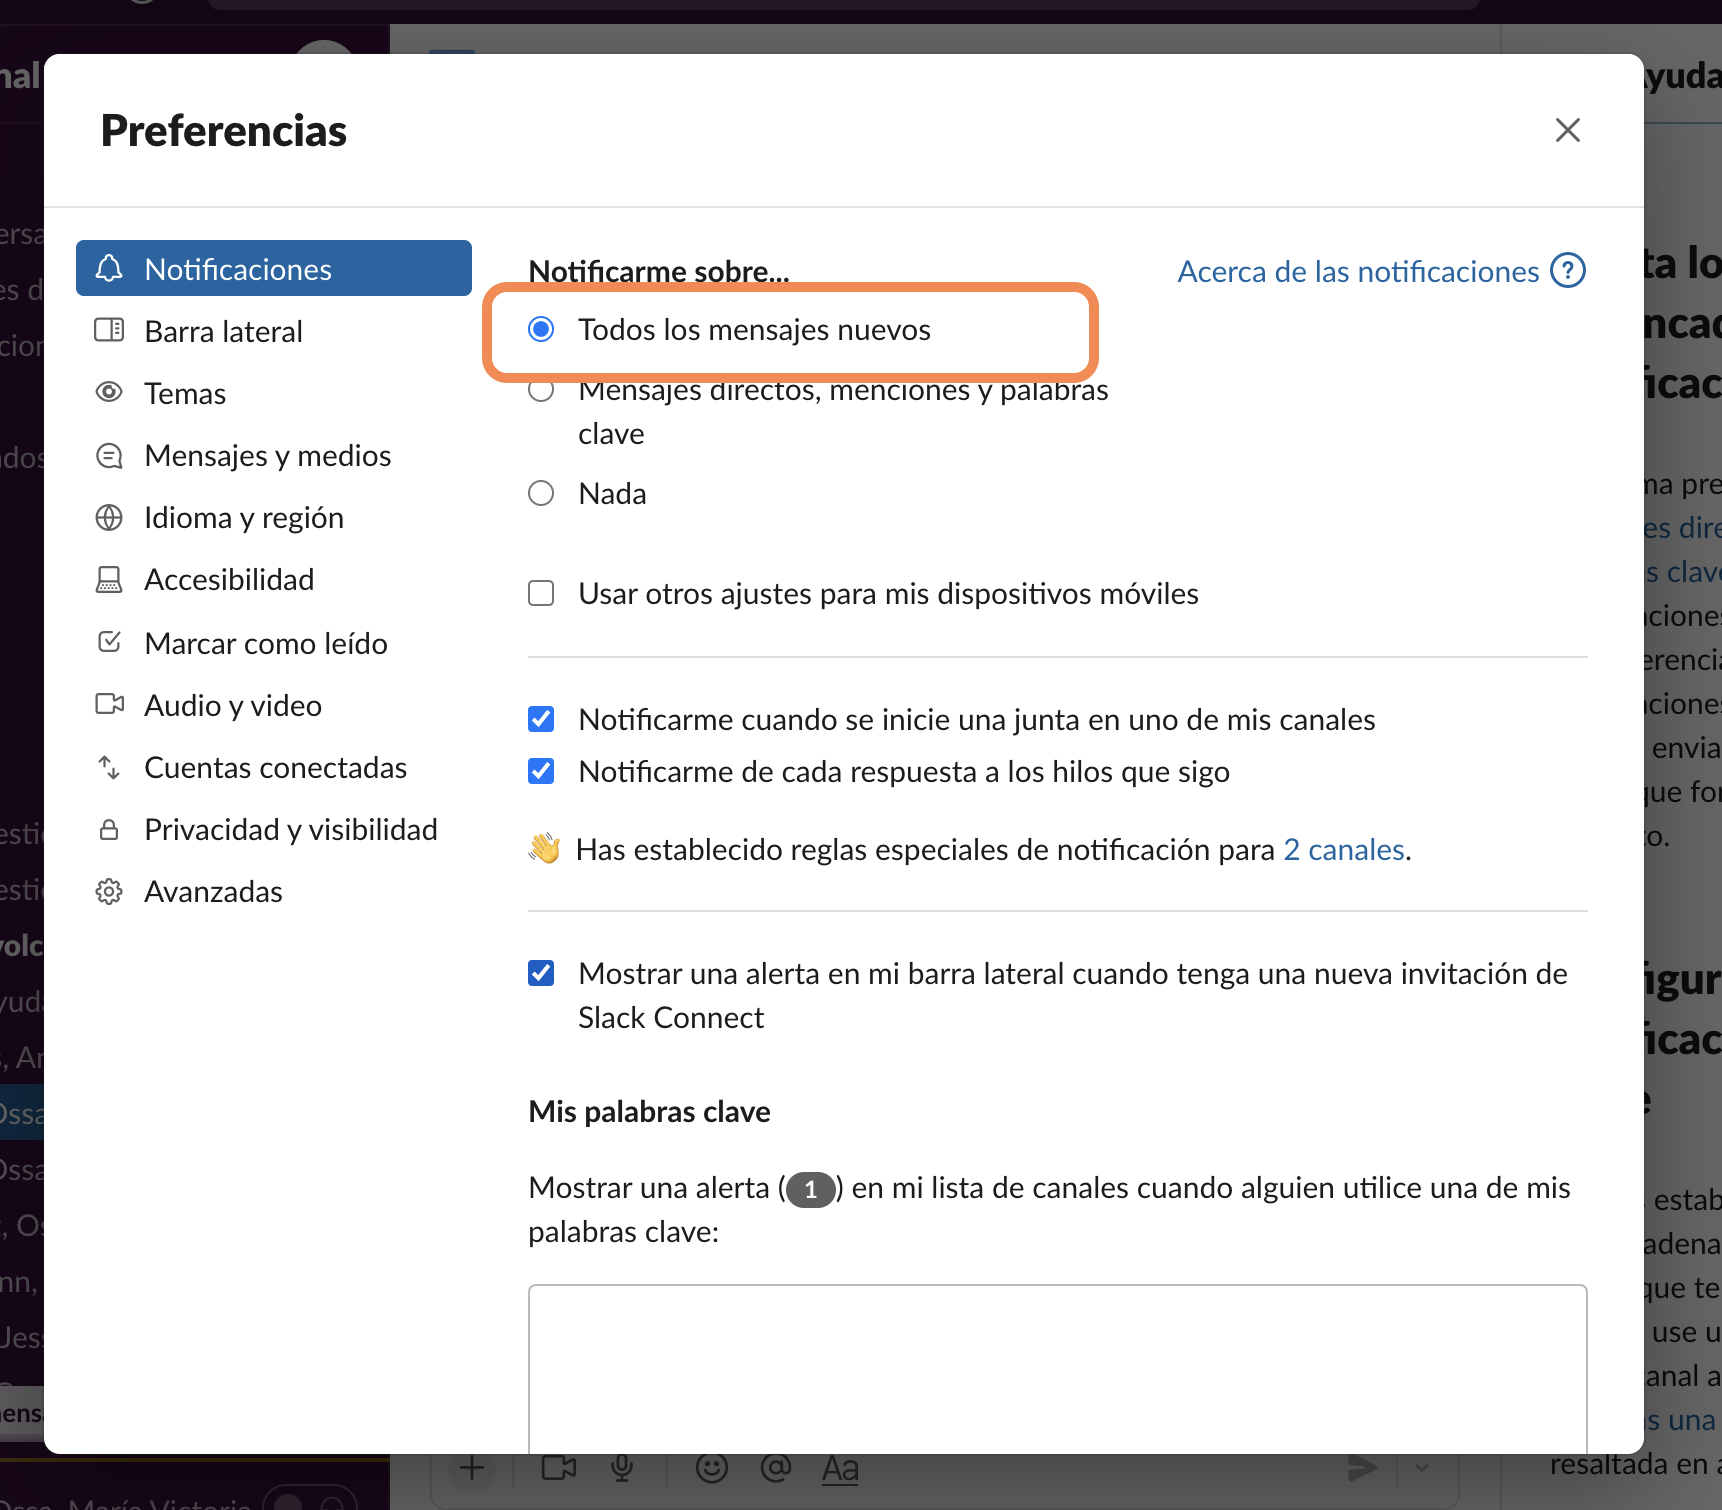Viewport: 1722px width, 1510px height.
Task: Toggle Notificarme de cada respuesta a hilos
Action: pyautogui.click(x=541, y=771)
